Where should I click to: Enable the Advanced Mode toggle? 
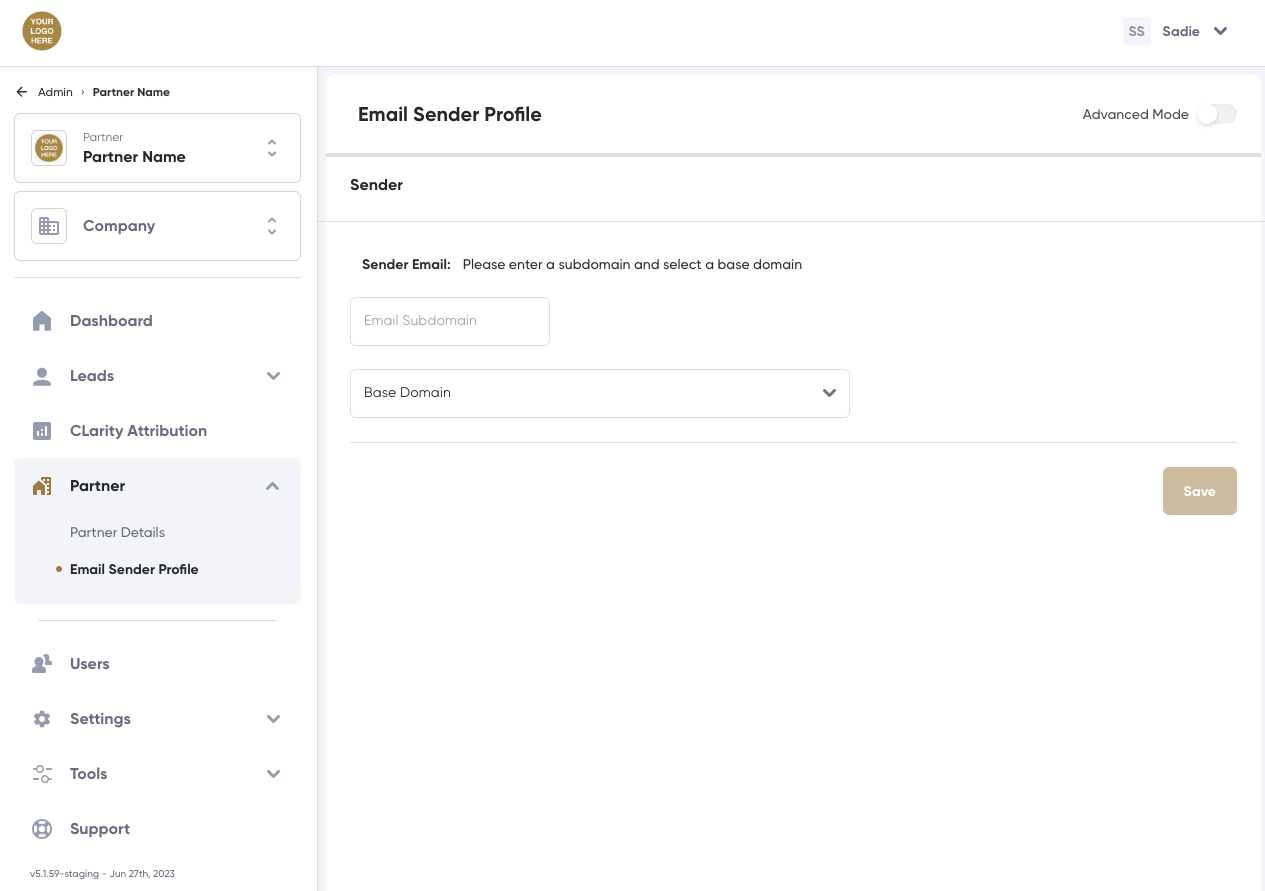pyautogui.click(x=1216, y=114)
